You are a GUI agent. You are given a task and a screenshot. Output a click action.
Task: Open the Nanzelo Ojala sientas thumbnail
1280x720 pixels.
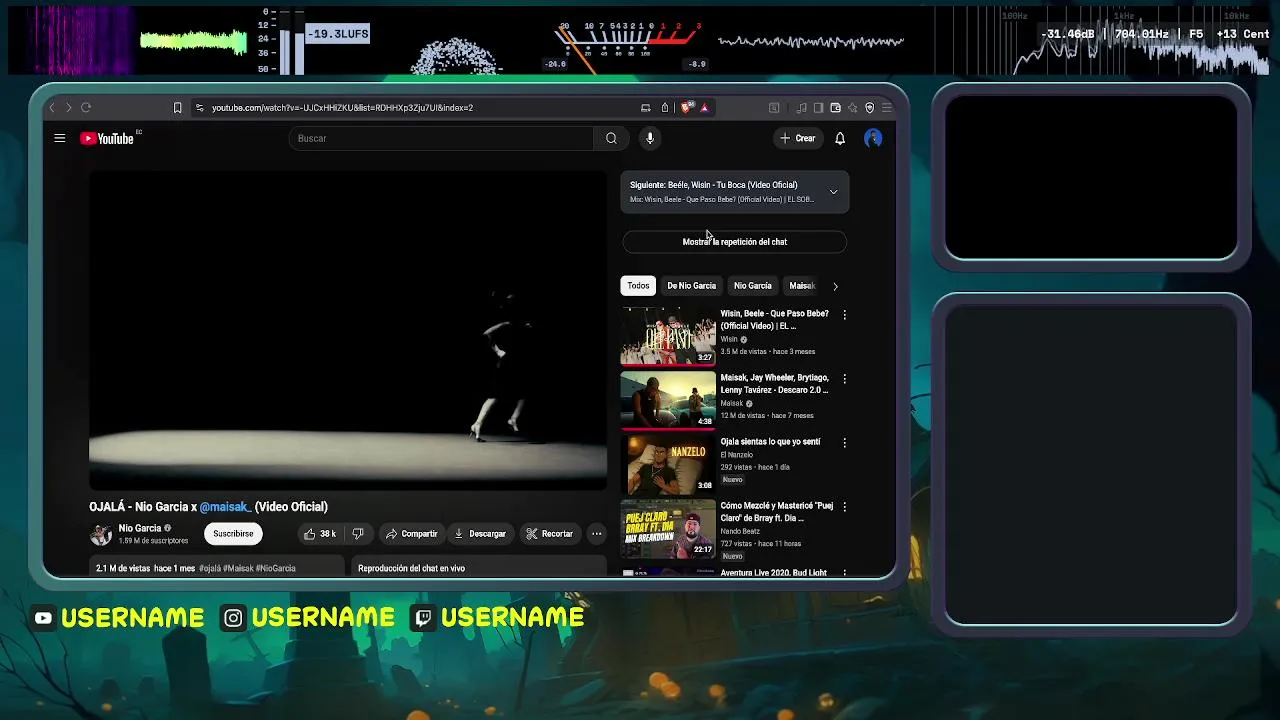(668, 464)
